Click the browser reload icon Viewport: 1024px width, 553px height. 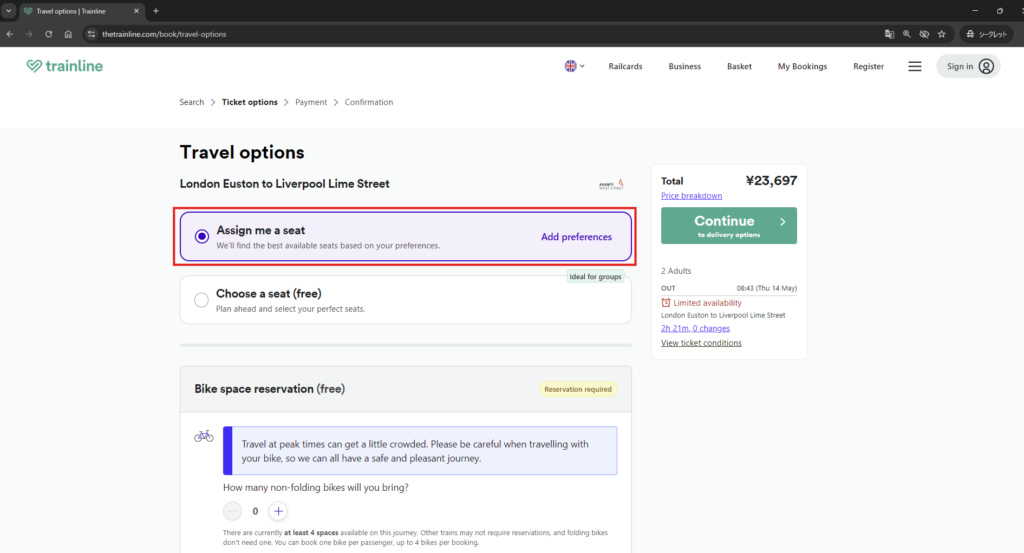(48, 34)
